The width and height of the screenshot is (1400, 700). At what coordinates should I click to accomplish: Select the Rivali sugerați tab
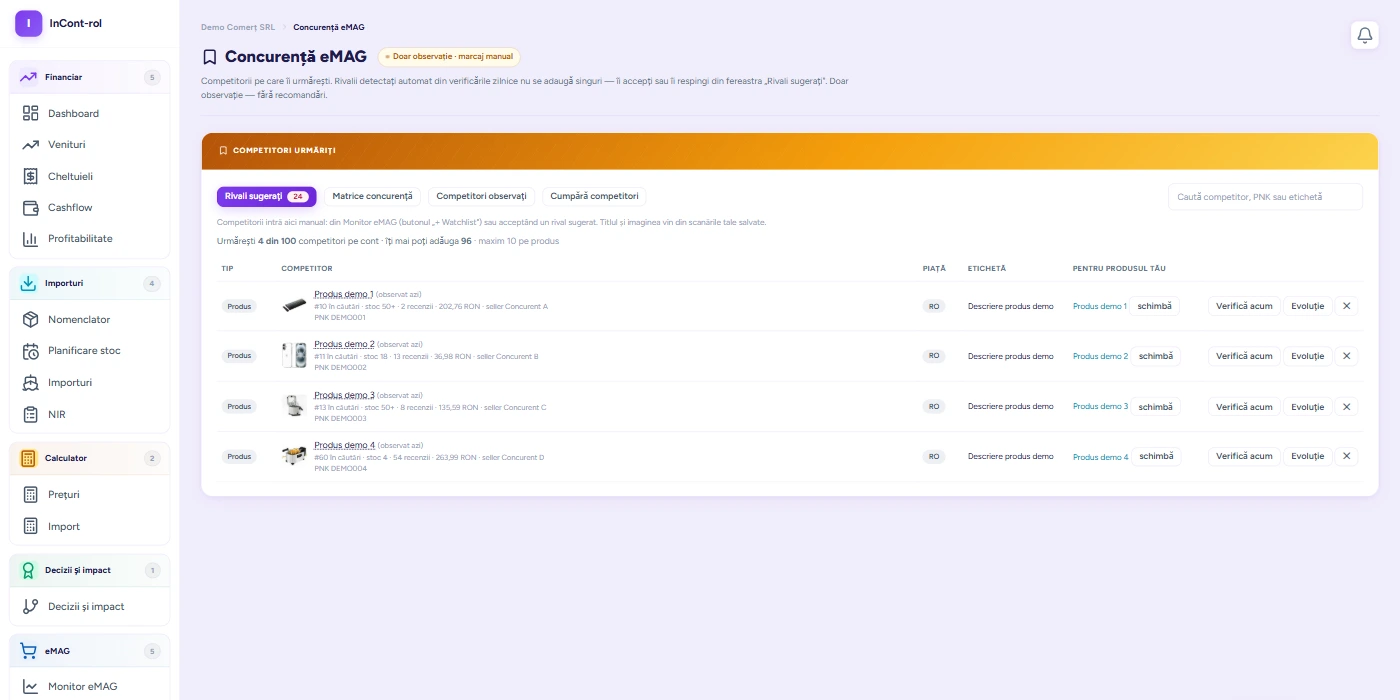[266, 196]
